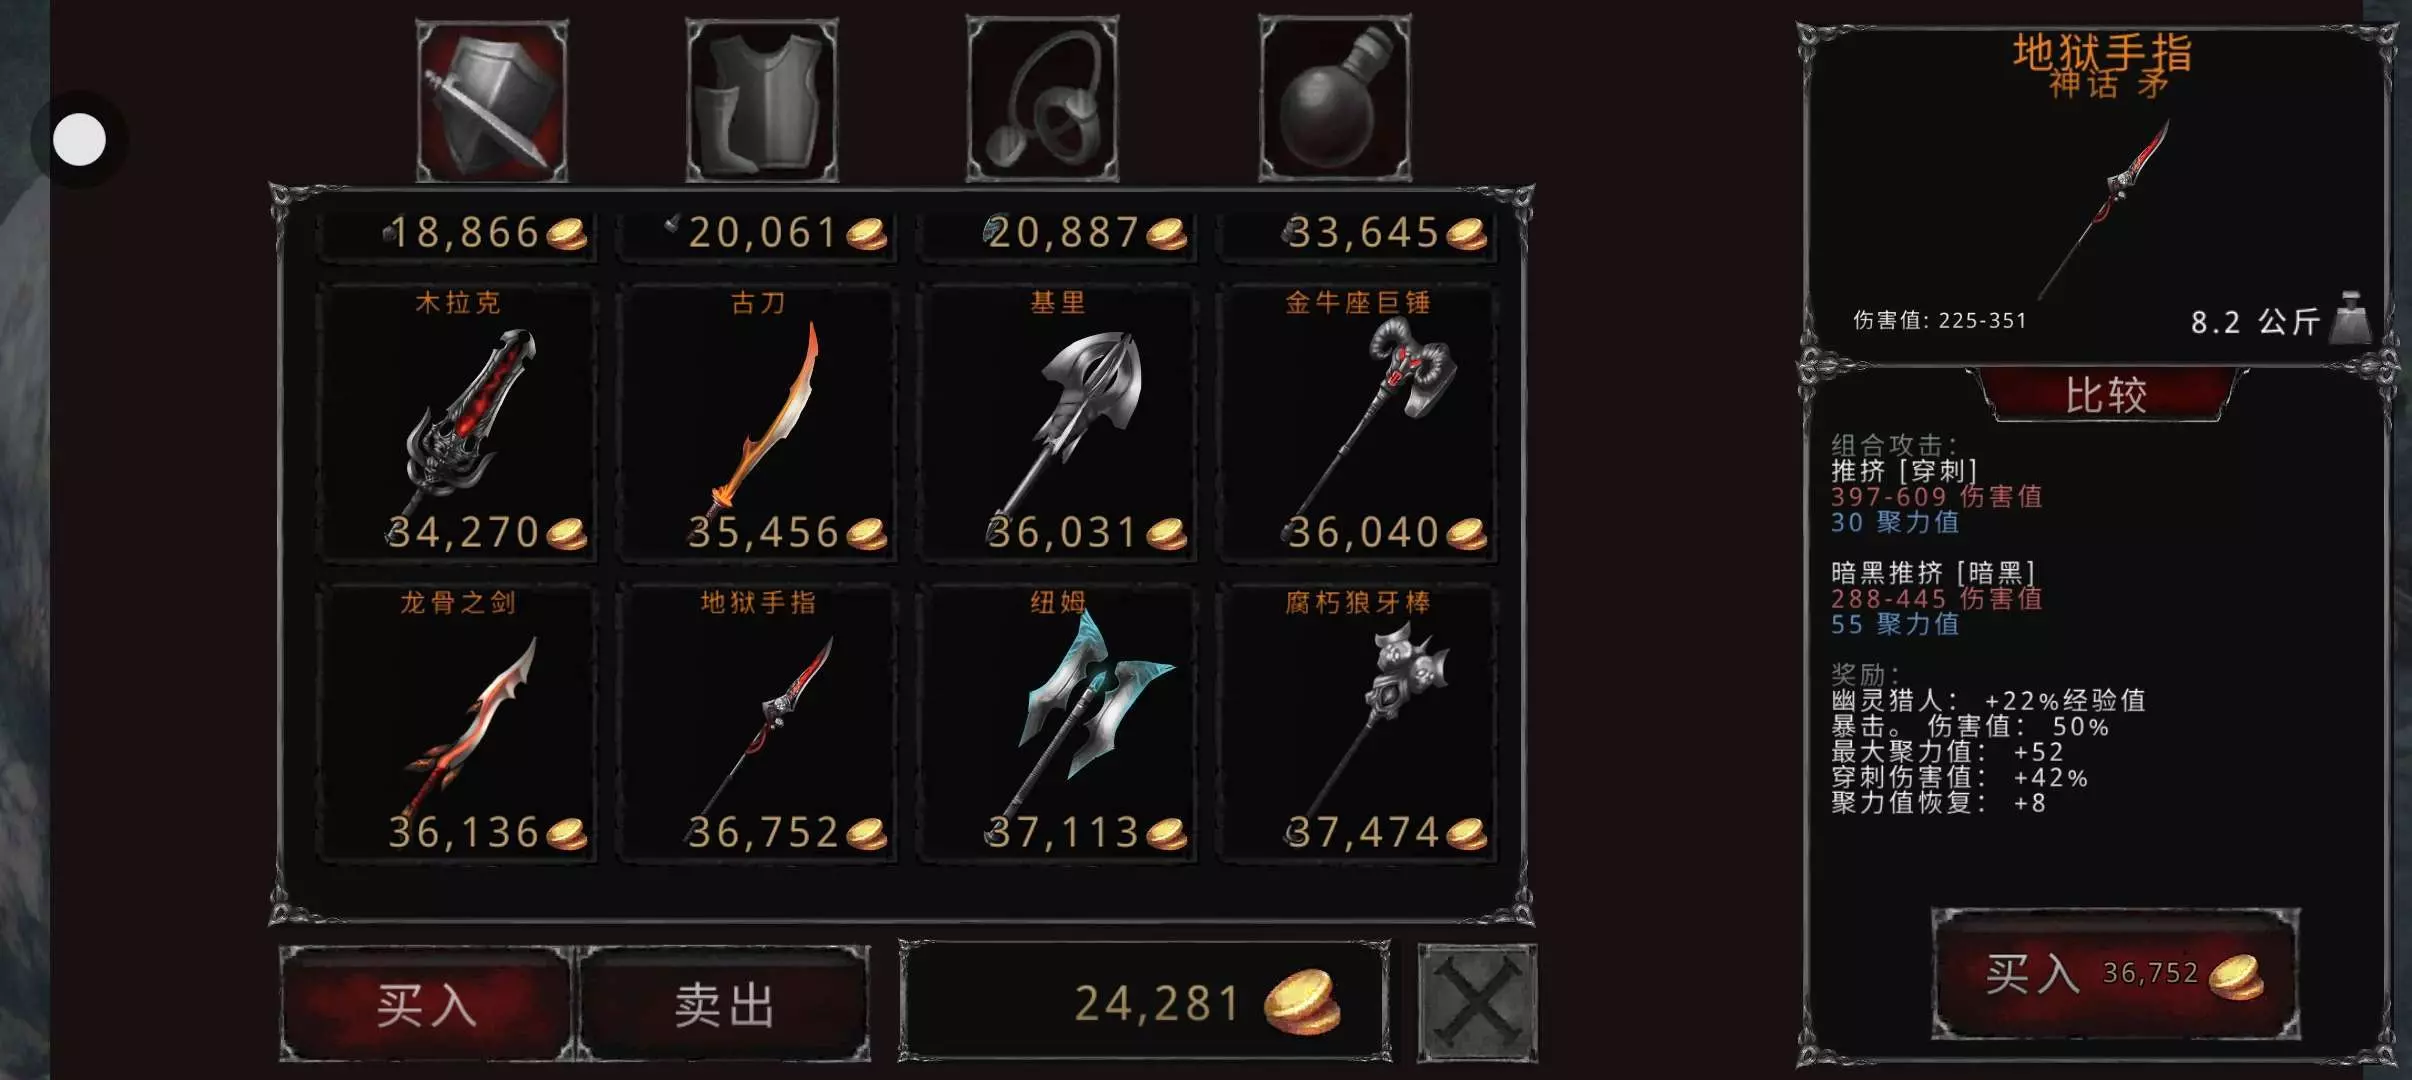Open the potion flask category tab
Image resolution: width=2412 pixels, height=1080 pixels.
tap(1335, 98)
